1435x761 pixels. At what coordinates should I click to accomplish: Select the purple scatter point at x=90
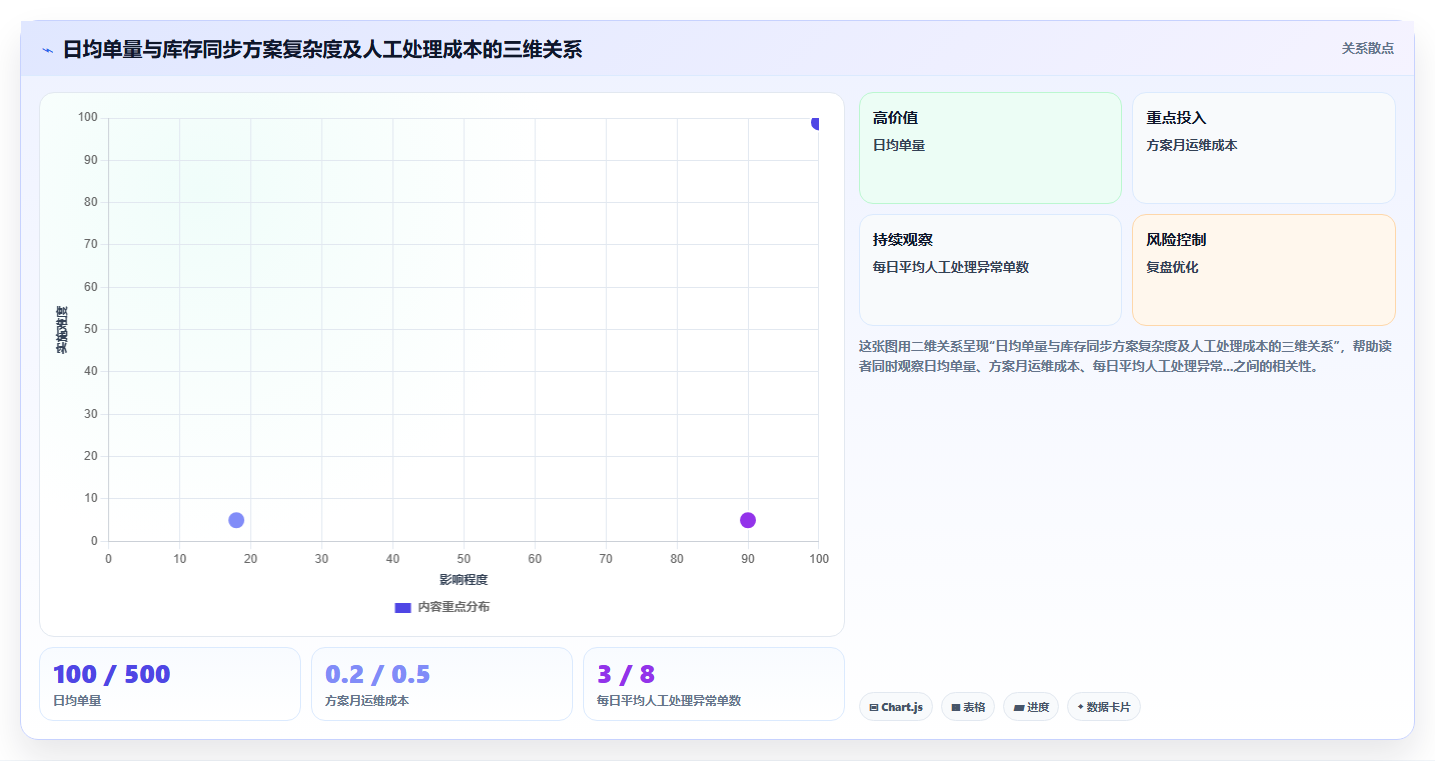748,520
